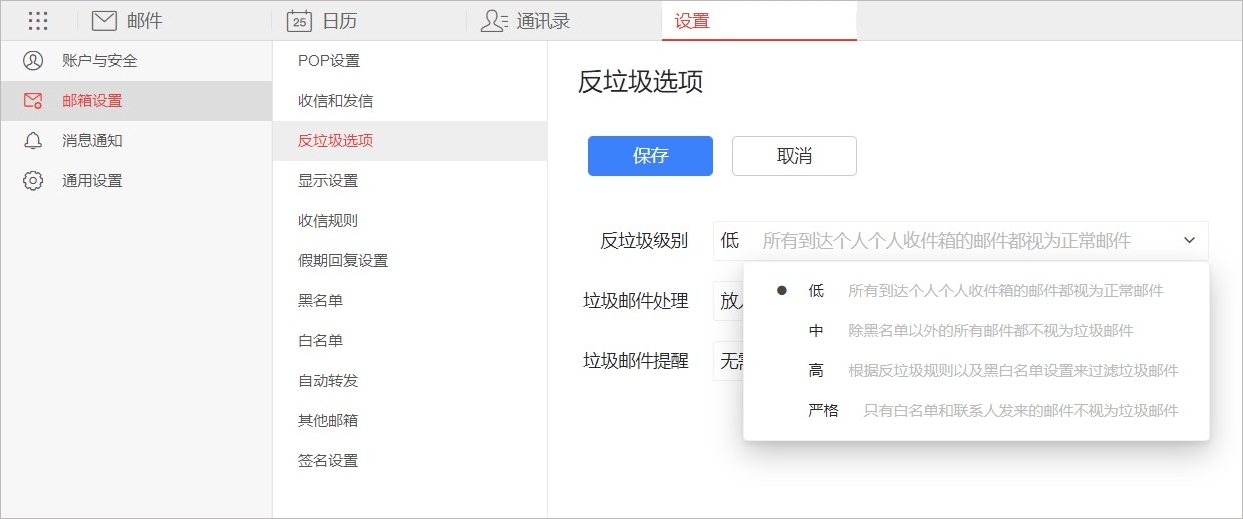Choose the 严格 anti-spam level option
Image resolution: width=1243 pixels, height=519 pixels.
pos(823,411)
